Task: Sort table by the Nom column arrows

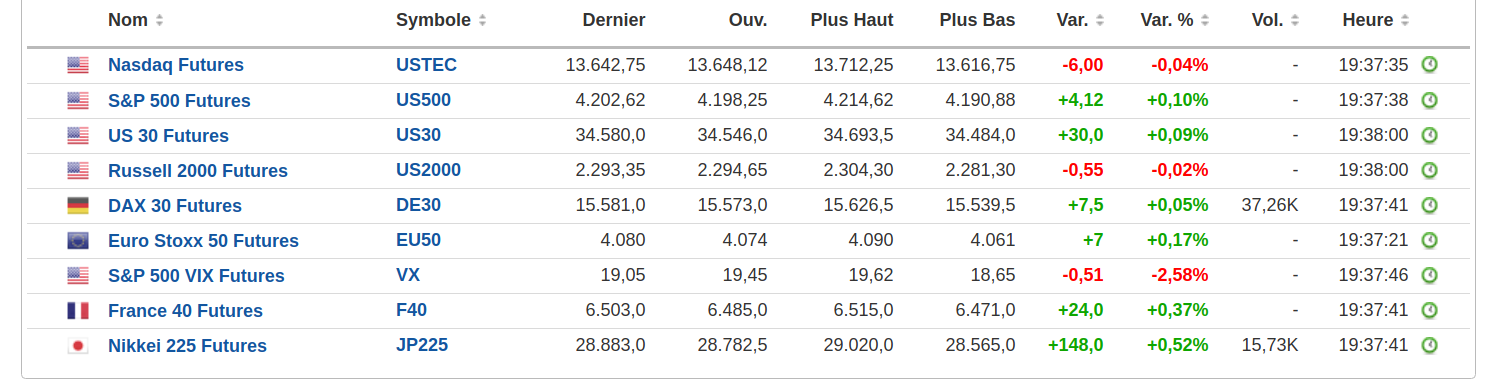Action: point(160,20)
